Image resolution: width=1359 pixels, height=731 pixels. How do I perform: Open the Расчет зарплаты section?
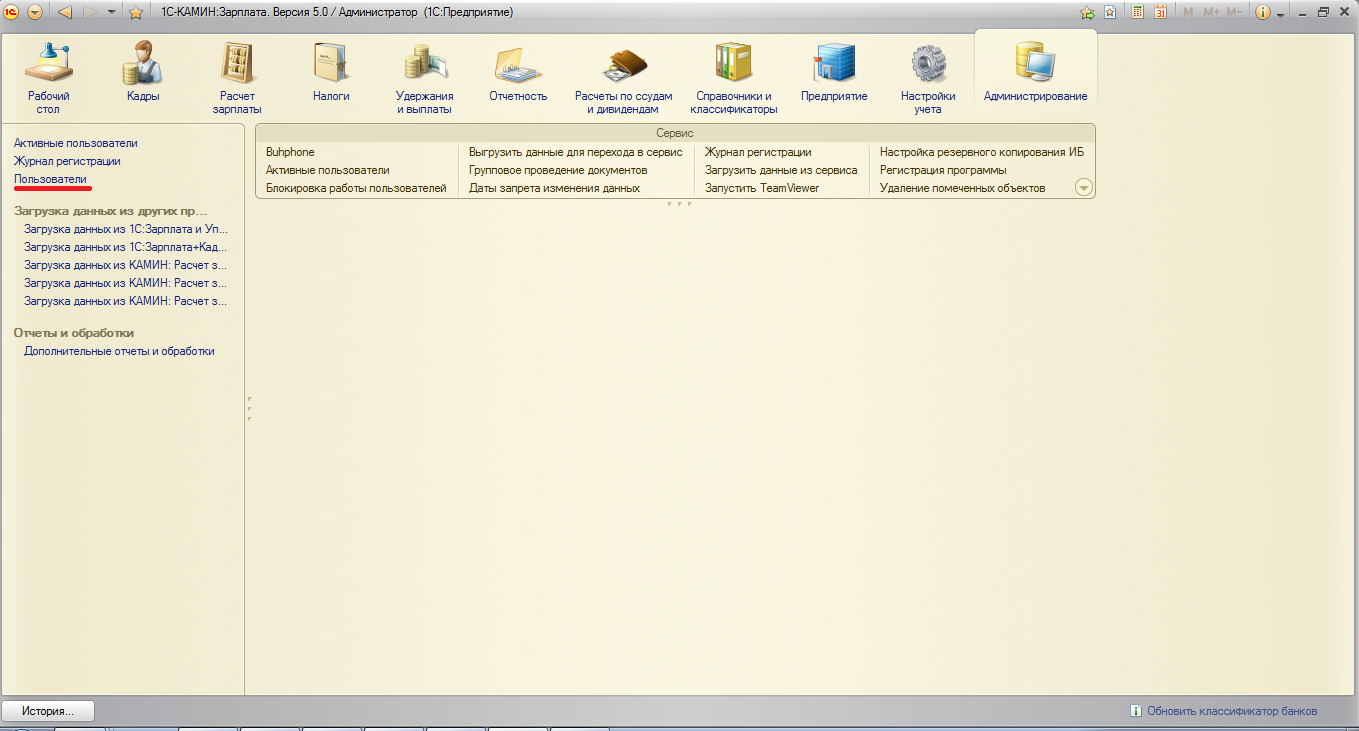pos(237,78)
